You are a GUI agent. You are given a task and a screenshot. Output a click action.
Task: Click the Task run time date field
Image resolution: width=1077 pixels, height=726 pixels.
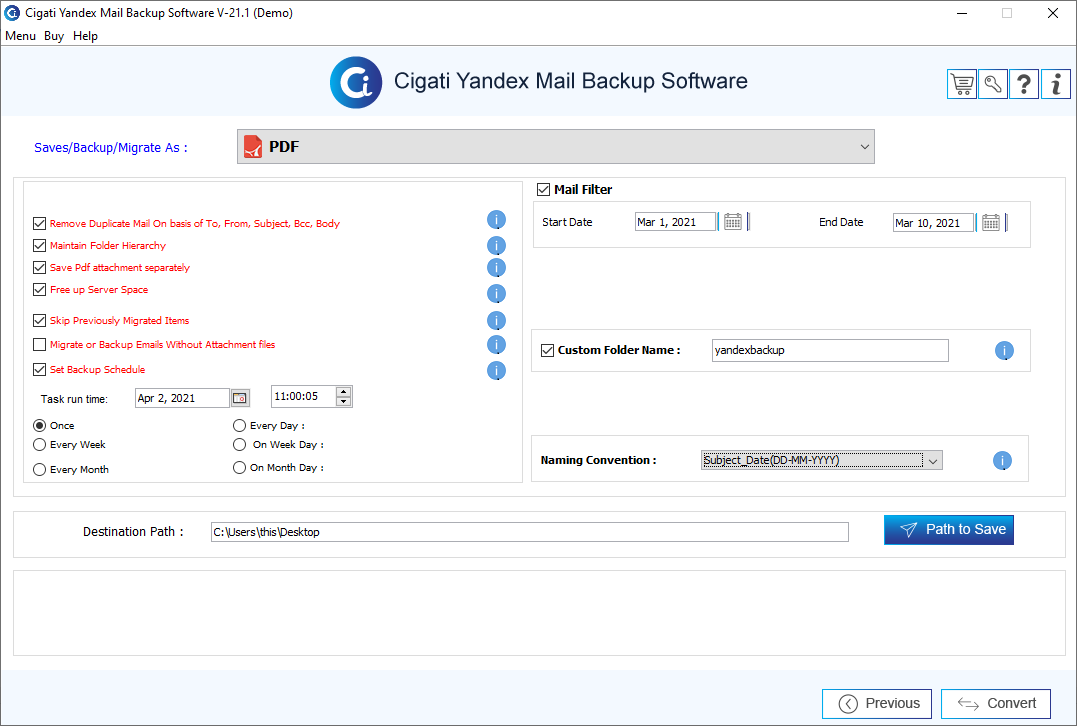182,398
